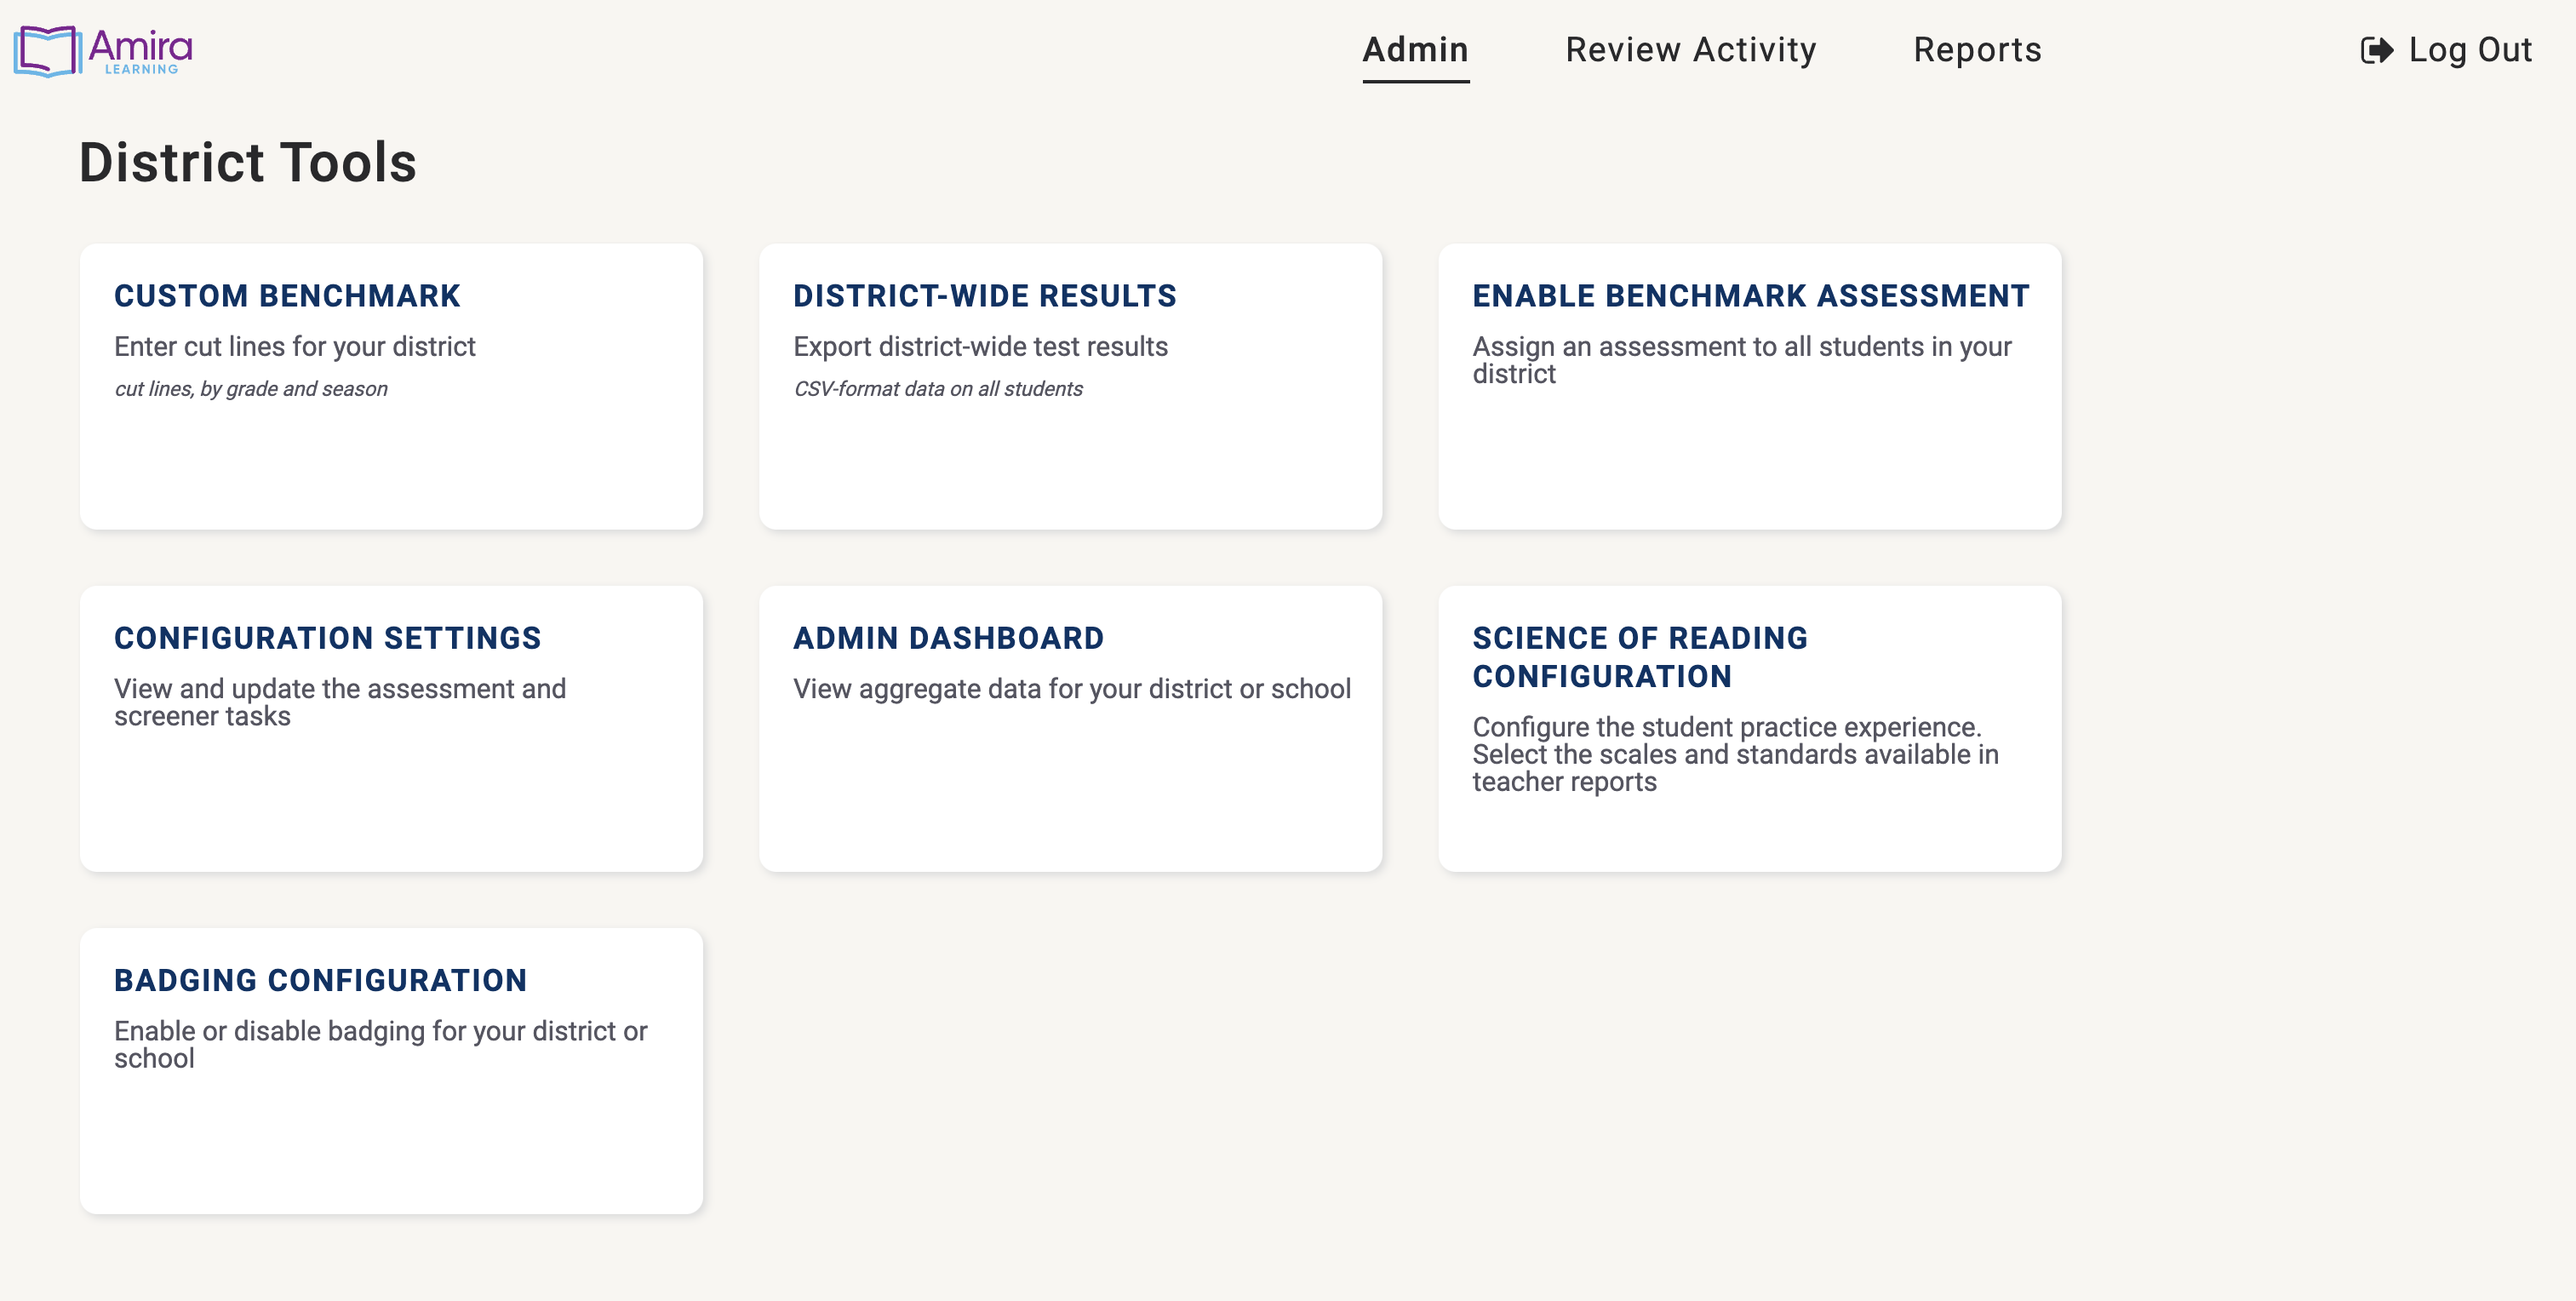Click the DISTRICT-WIDE RESULTS heading

click(984, 295)
